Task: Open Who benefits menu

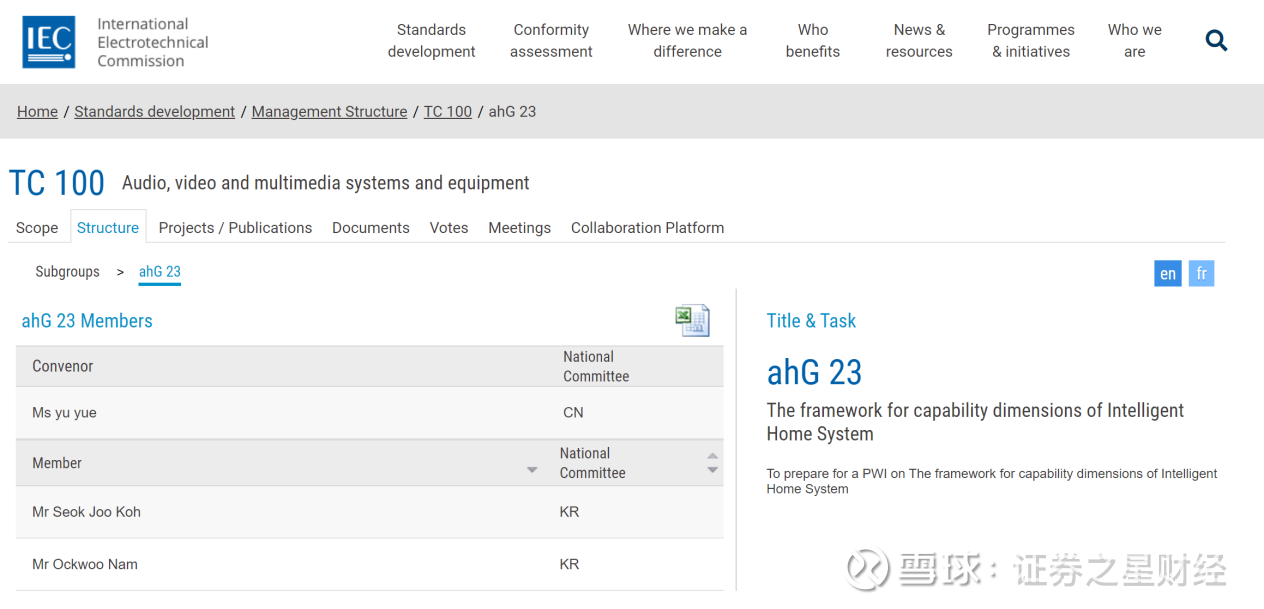Action: pos(812,41)
